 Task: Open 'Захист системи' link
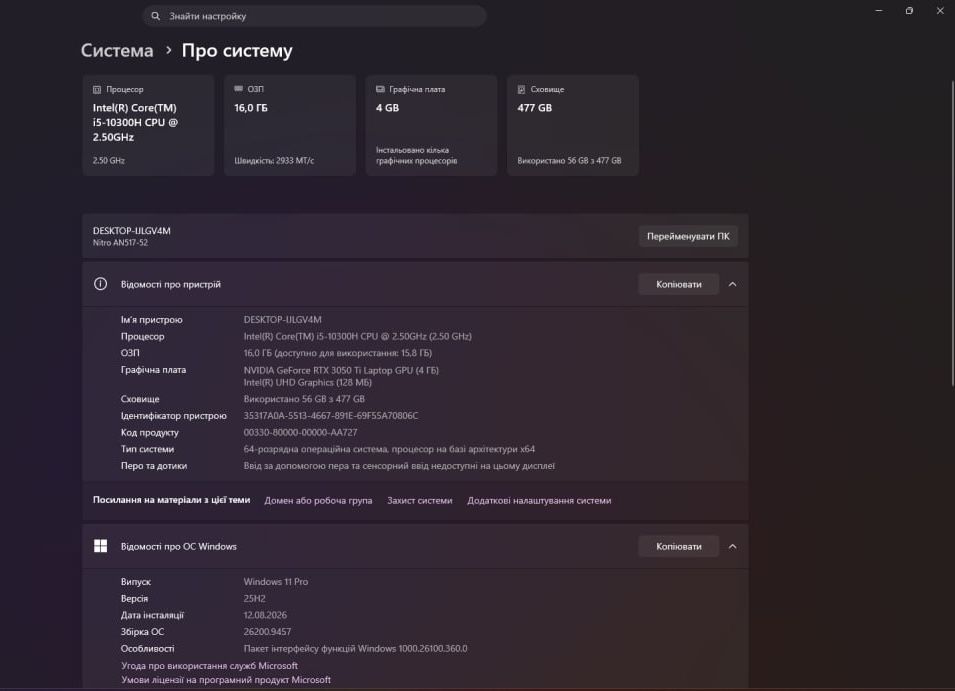pyautogui.click(x=420, y=500)
